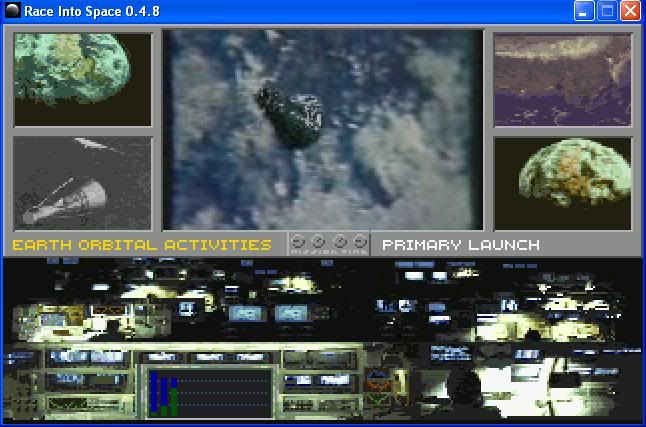Screen dimensions: 646x427
Task: Maximize the Race Into Space window
Action: coord(607,10)
